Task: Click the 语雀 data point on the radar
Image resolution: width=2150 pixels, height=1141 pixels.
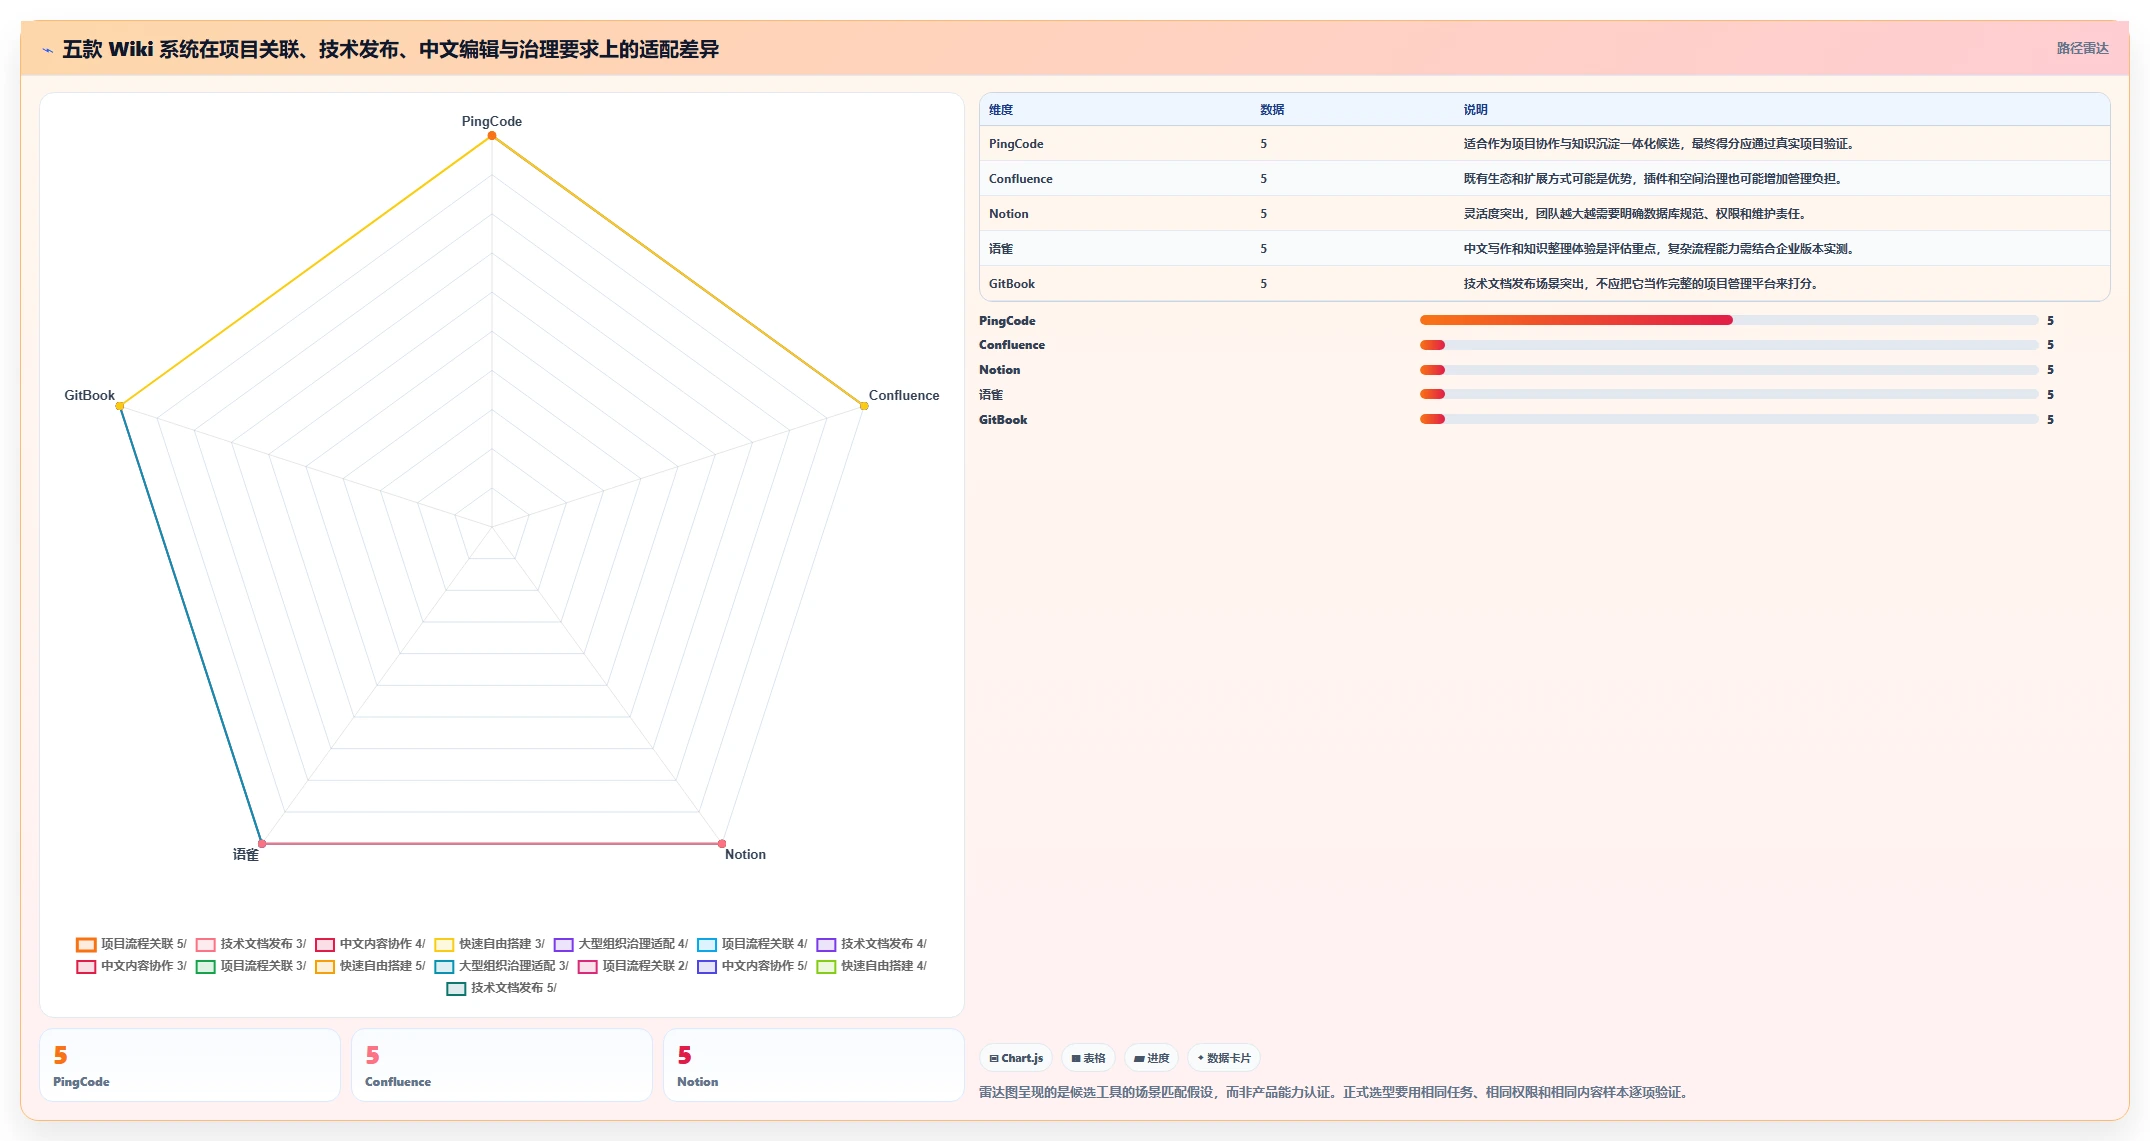Action: pyautogui.click(x=262, y=844)
